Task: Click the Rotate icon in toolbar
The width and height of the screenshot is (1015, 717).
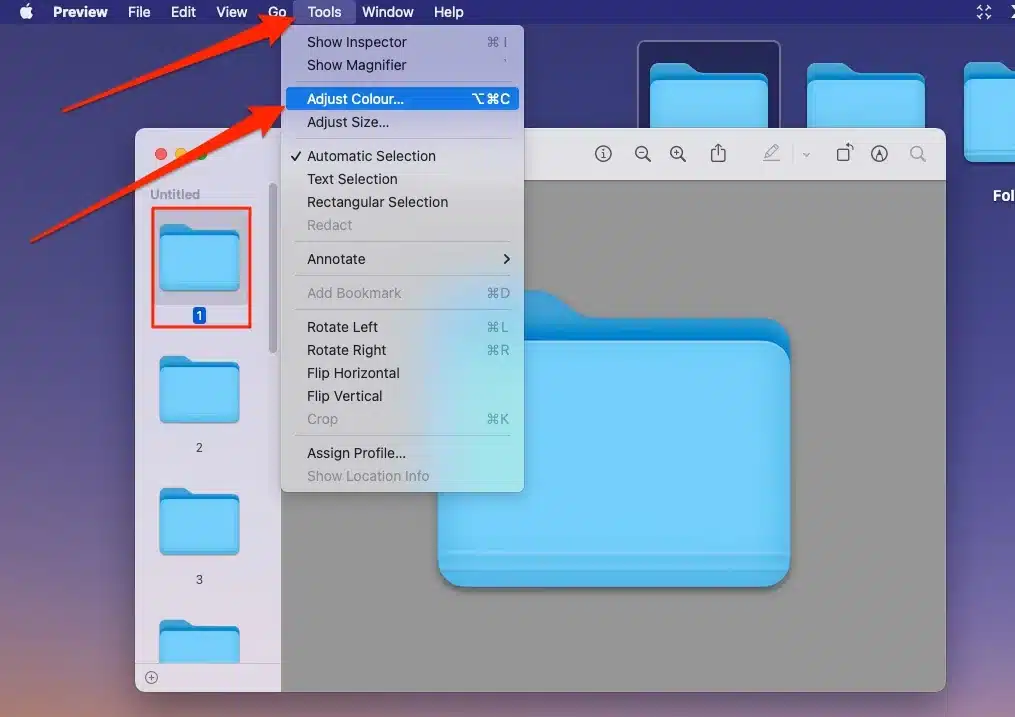Action: coord(844,153)
